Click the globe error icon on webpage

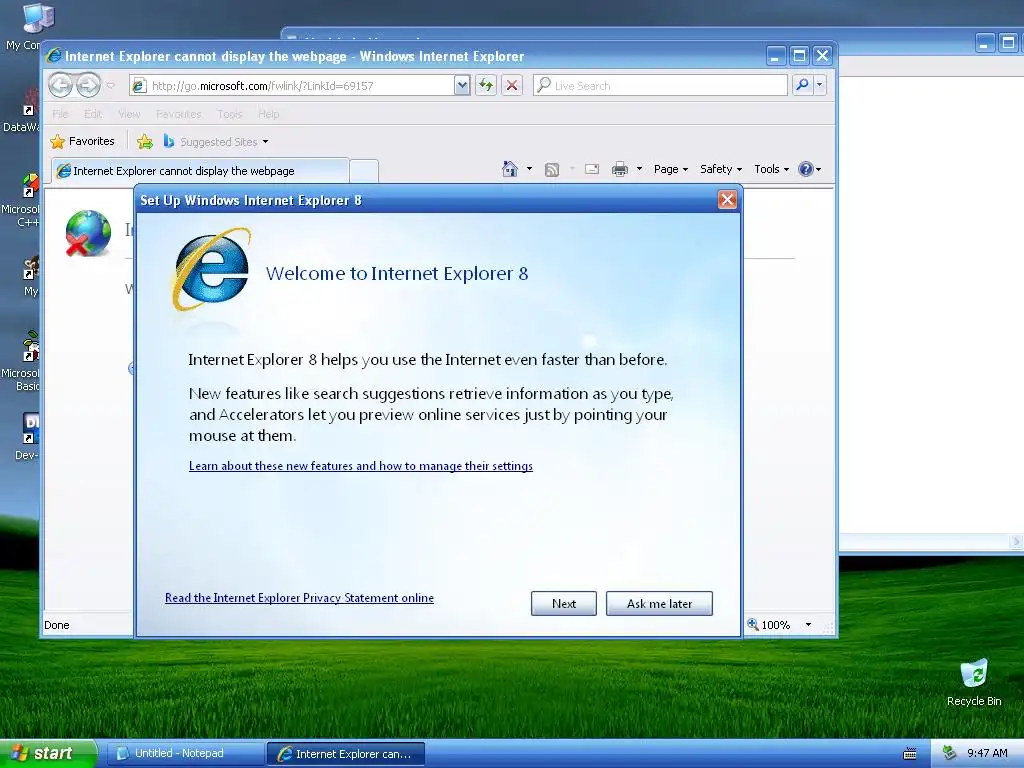tap(88, 233)
